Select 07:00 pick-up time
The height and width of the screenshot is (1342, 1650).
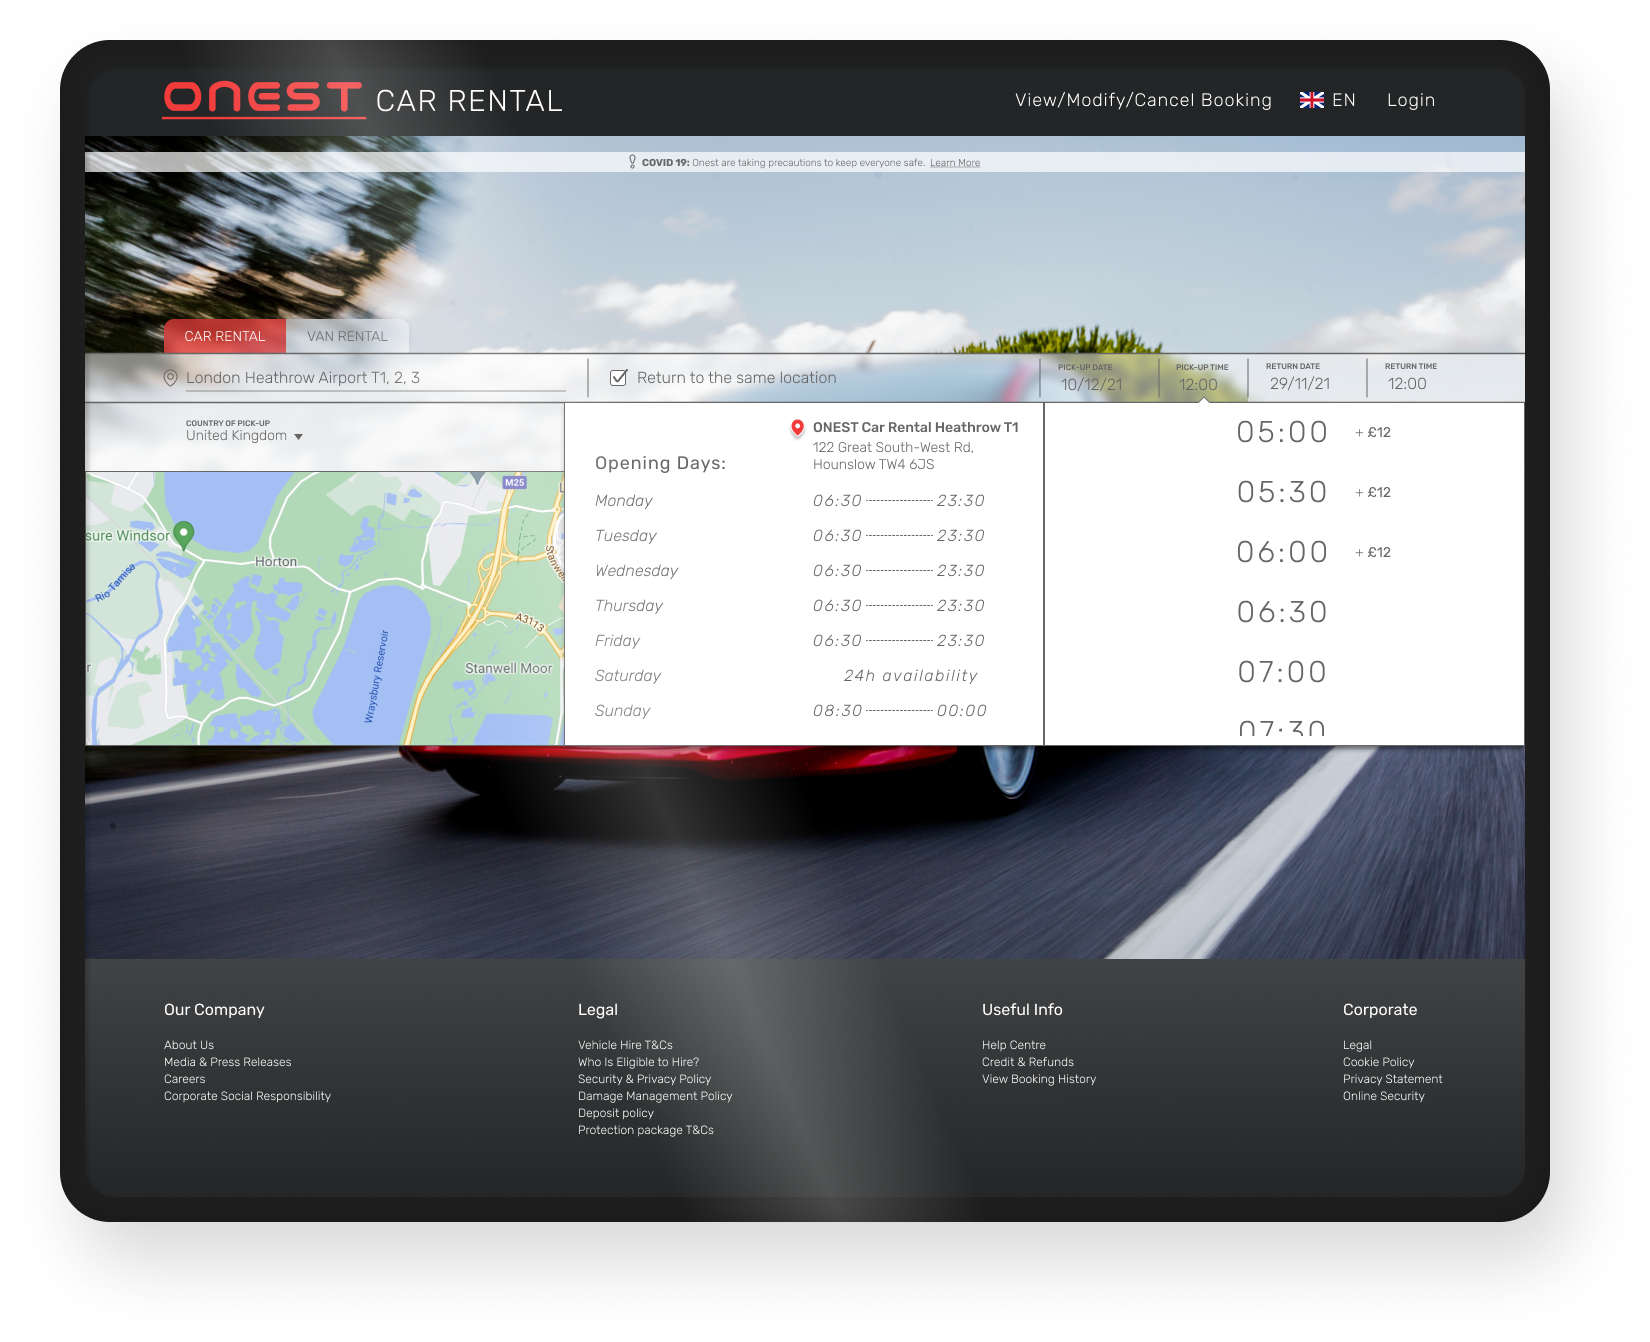[x=1282, y=672]
